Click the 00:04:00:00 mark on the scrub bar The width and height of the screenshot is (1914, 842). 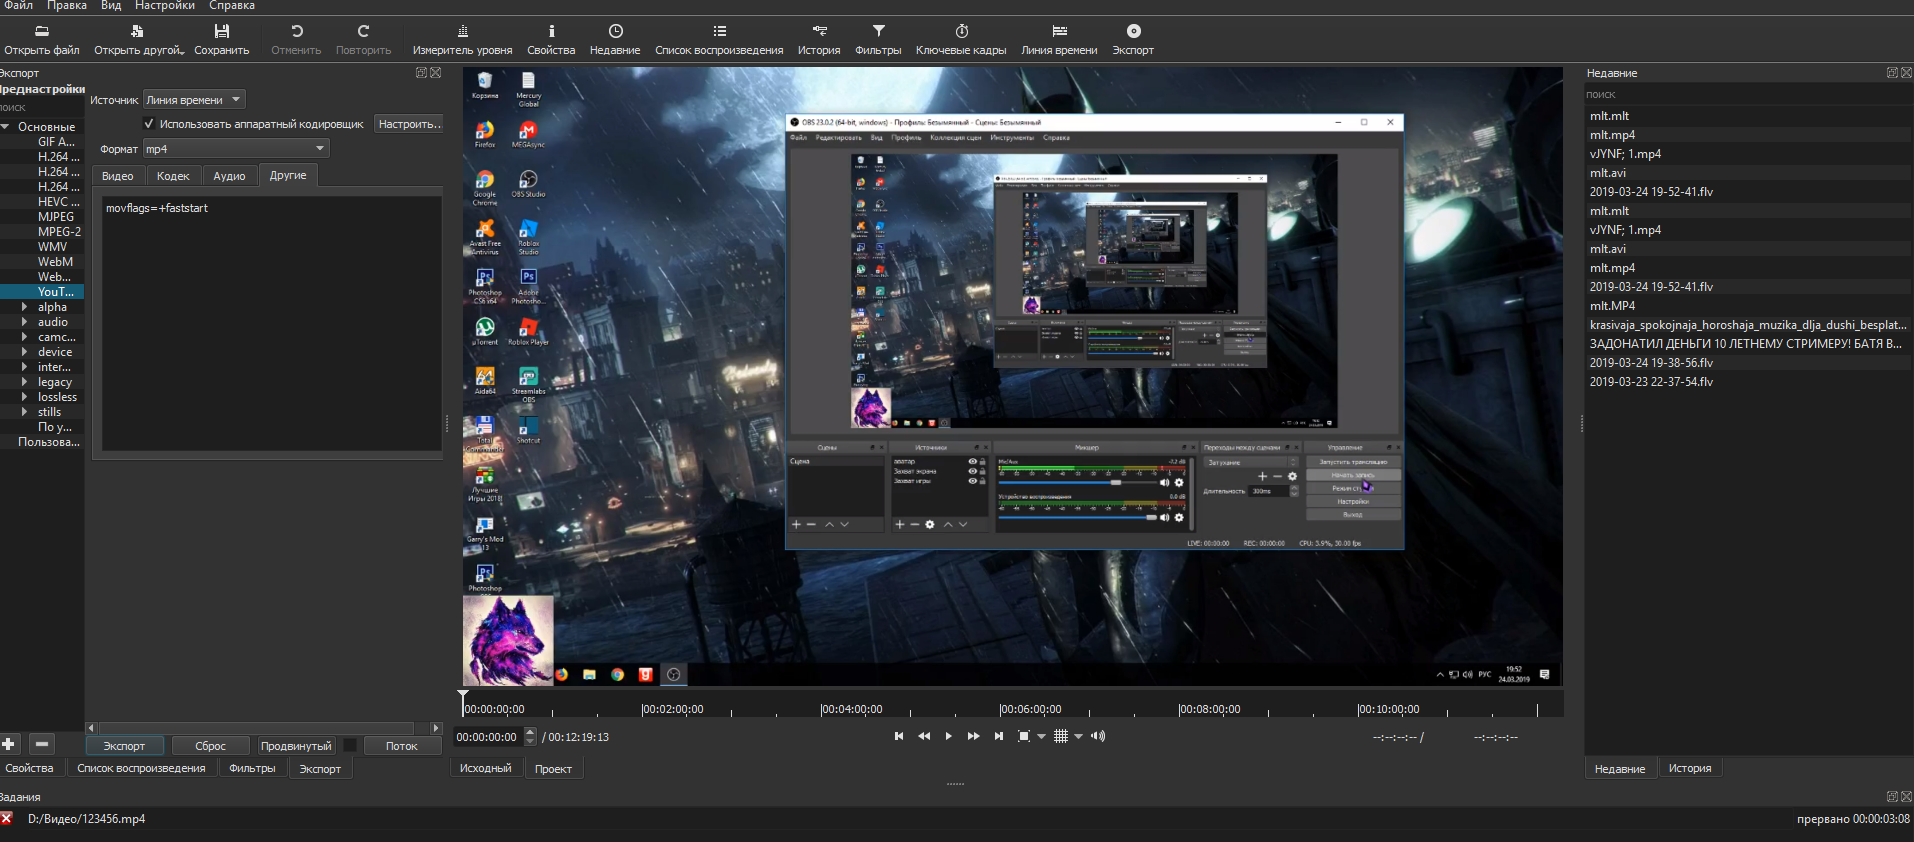coord(821,709)
